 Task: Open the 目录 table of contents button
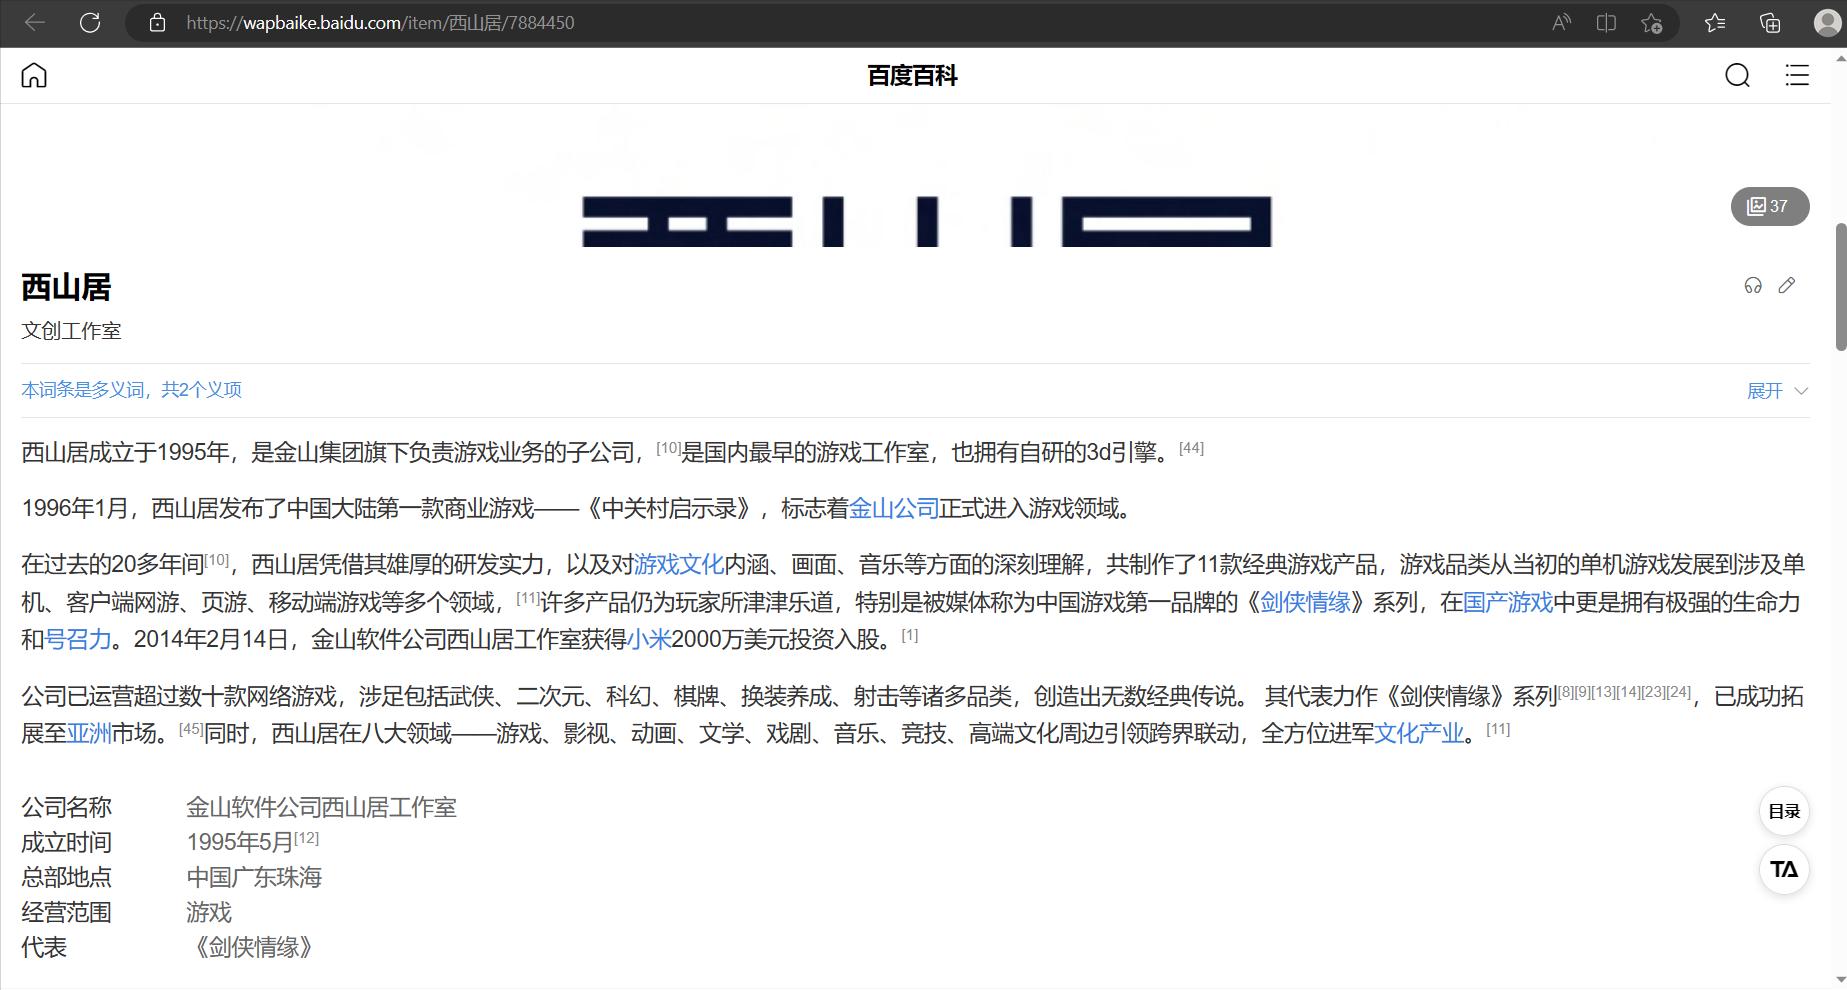pos(1783,812)
